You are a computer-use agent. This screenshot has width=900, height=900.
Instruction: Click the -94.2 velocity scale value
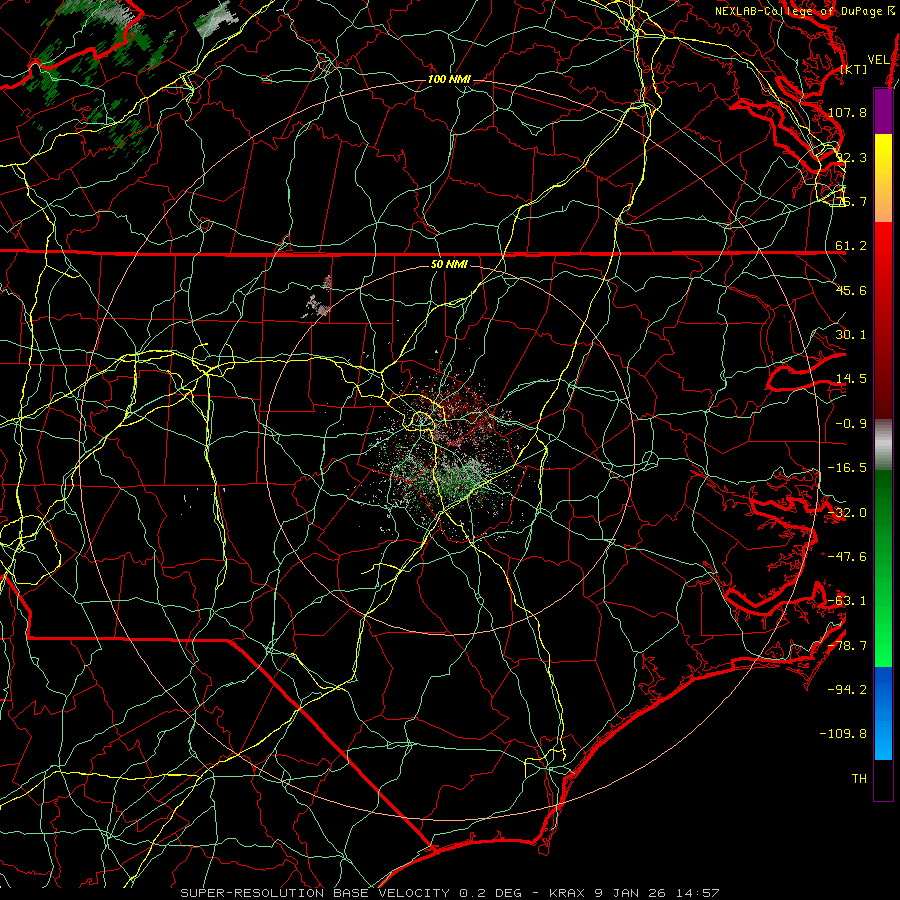(847, 689)
